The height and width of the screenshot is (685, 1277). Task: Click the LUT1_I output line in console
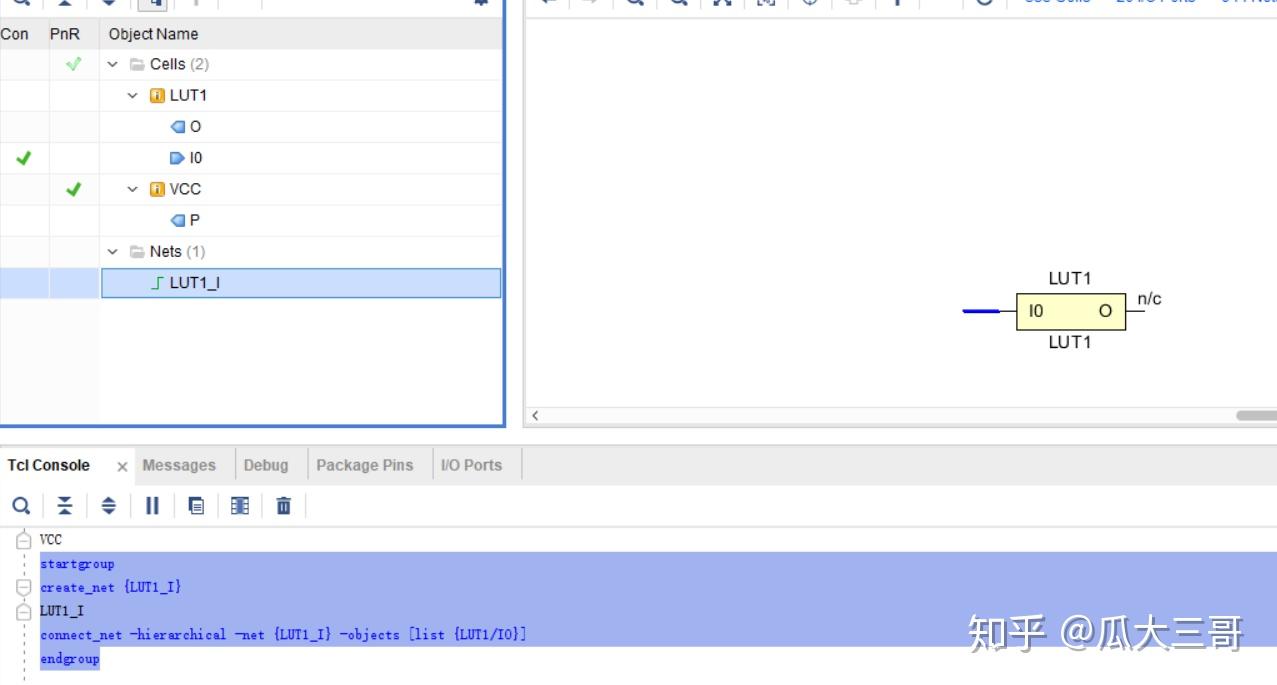coord(62,611)
